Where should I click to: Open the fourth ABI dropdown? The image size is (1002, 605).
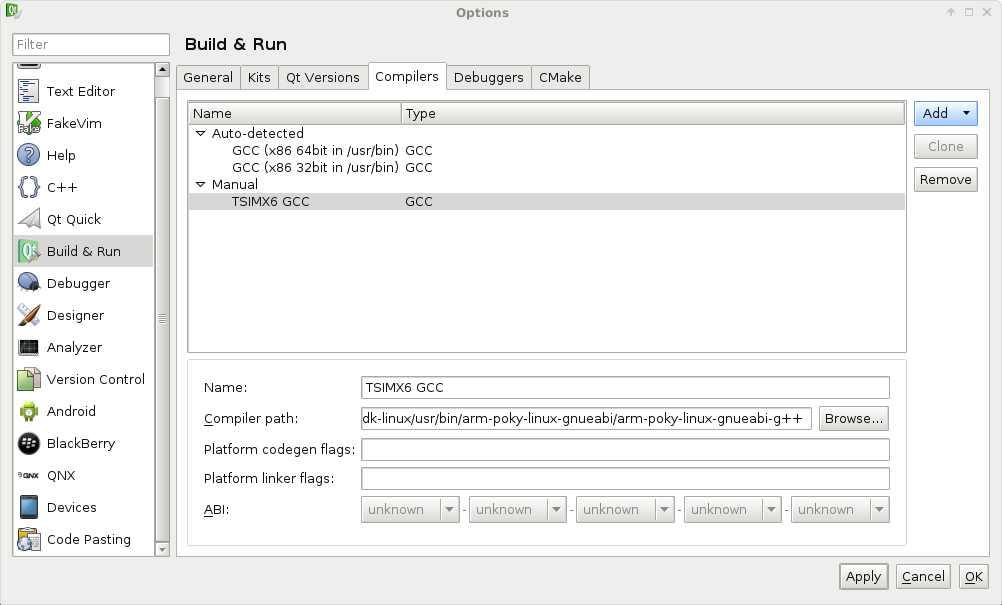point(732,510)
